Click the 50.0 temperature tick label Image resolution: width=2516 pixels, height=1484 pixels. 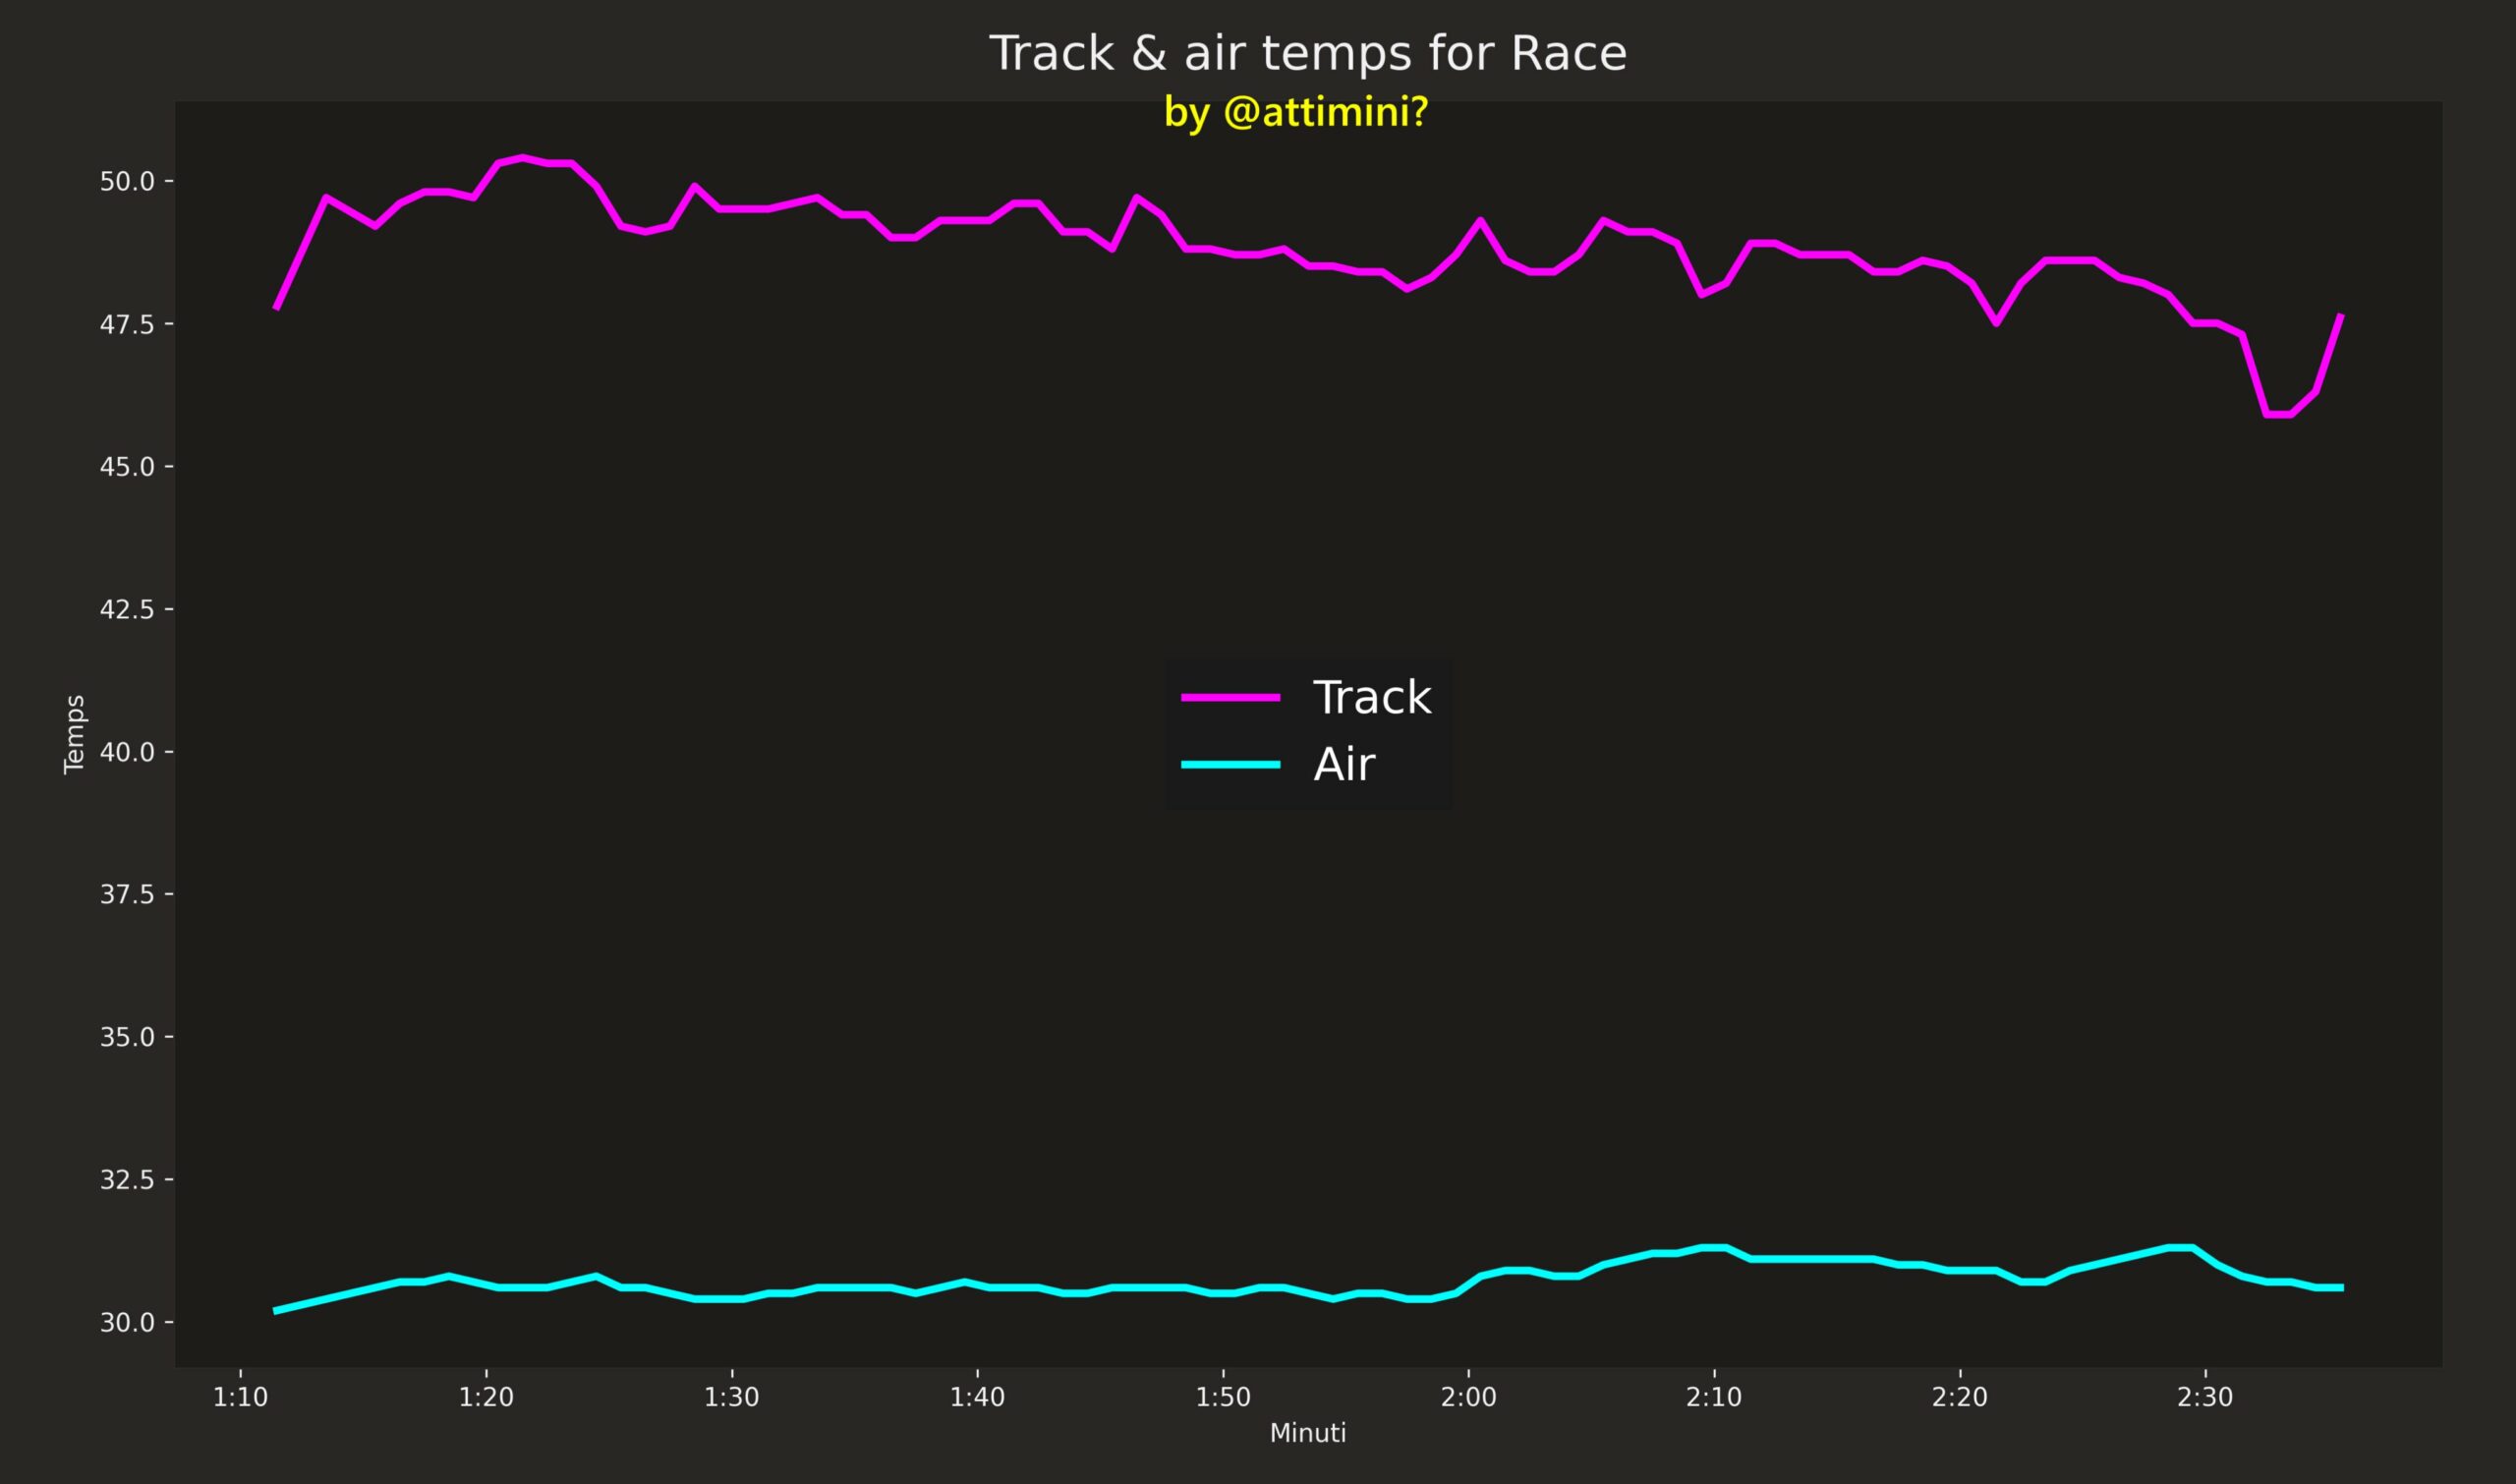127,181
